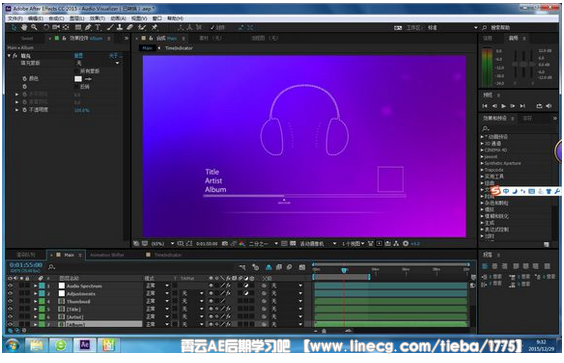Screen dimensions: 564x363
Task: Switch to the TimeIndicator timeline tab
Action: [168, 255]
